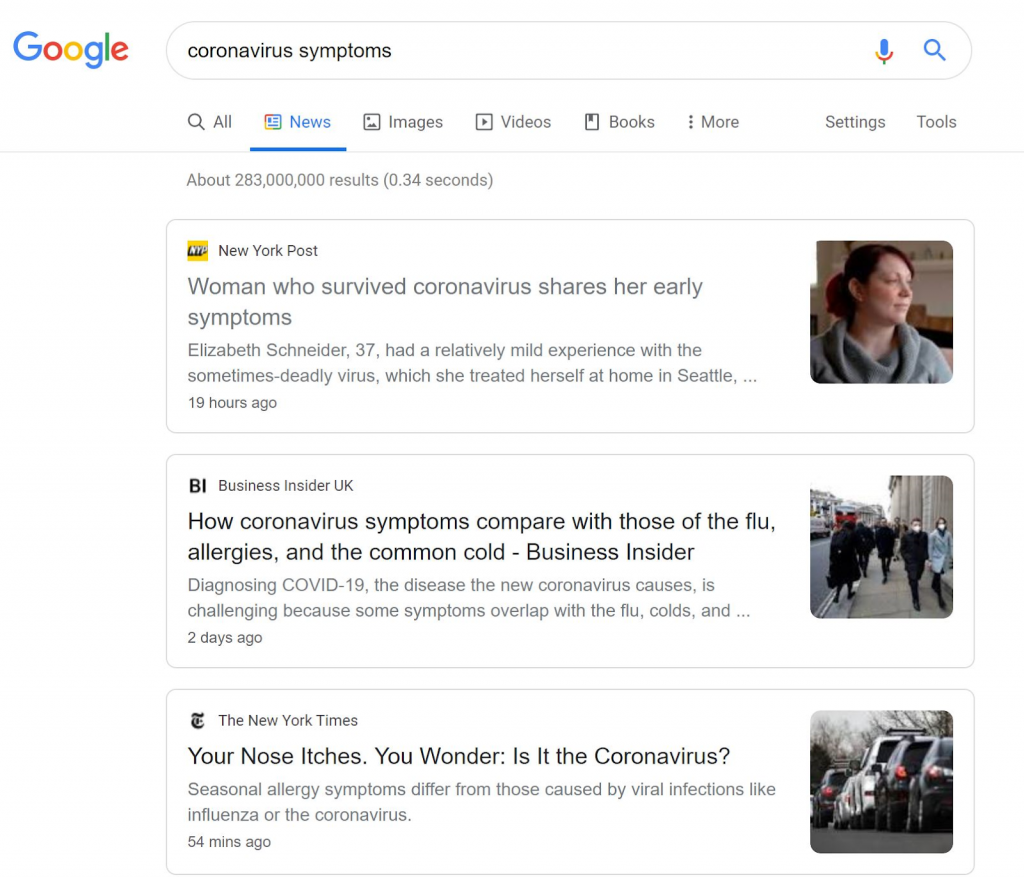
Task: Click the Business Insider UK logo icon
Action: click(x=198, y=485)
